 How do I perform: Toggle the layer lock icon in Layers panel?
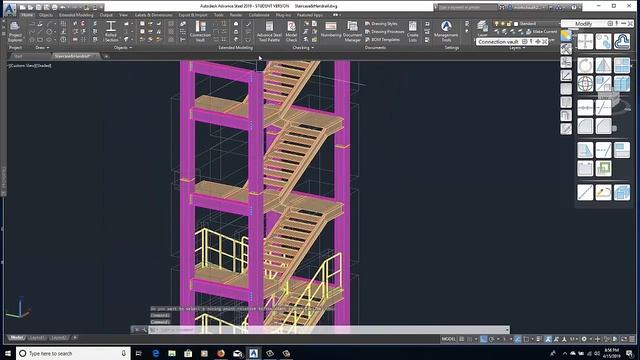click(x=509, y=24)
